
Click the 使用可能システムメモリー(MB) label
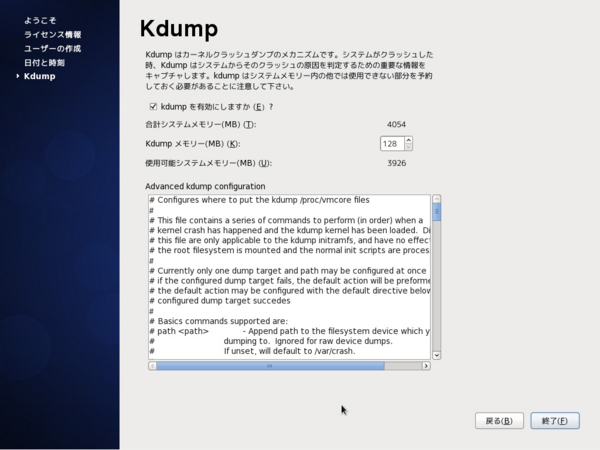coord(209,163)
